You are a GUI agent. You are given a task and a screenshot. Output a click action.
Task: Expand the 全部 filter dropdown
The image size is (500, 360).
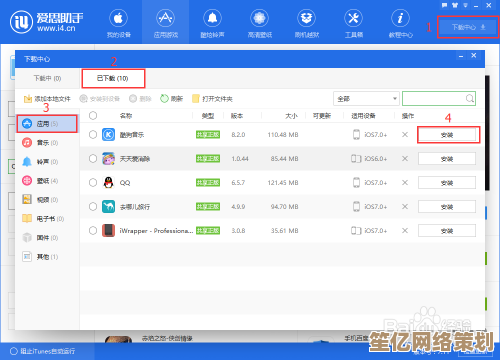click(366, 99)
